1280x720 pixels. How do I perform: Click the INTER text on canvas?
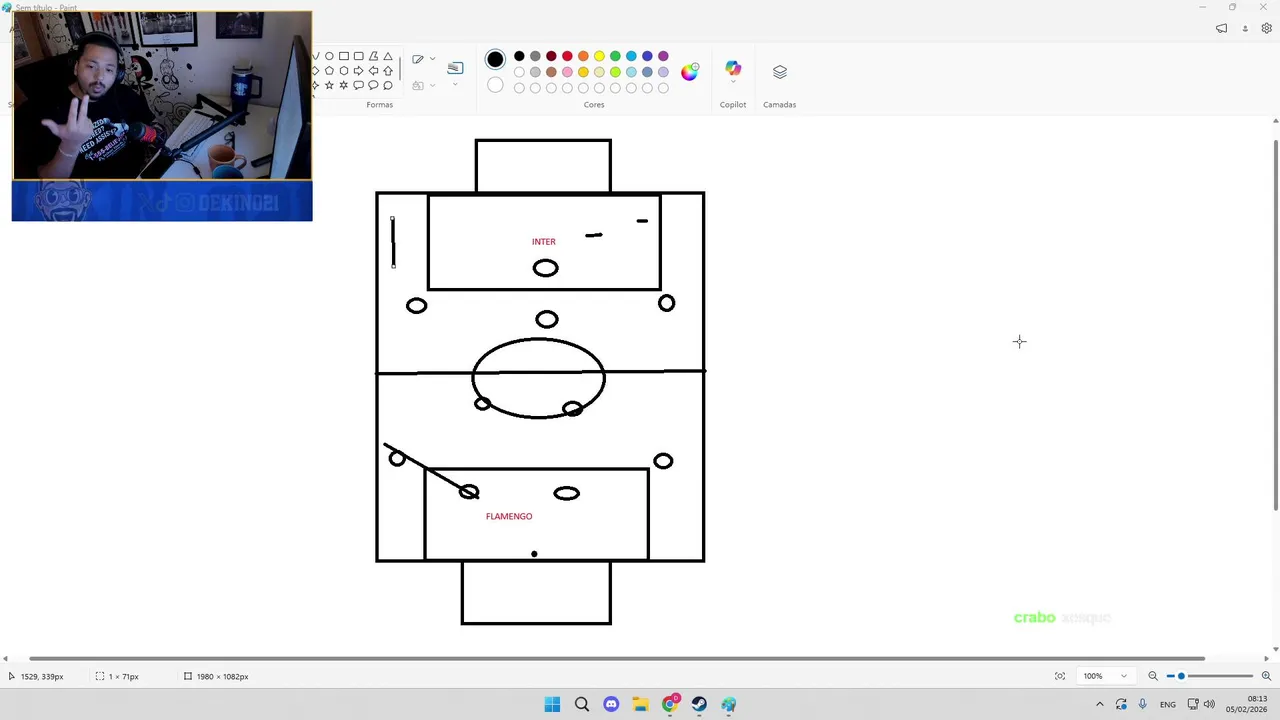point(543,241)
